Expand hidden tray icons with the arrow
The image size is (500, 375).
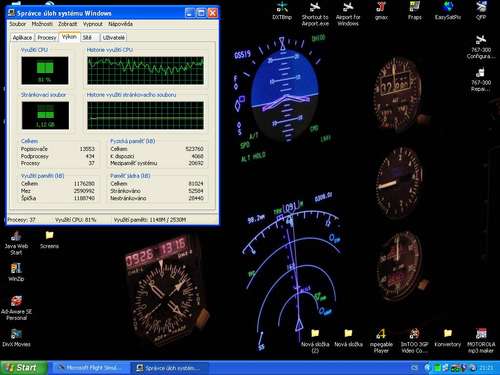[428, 368]
